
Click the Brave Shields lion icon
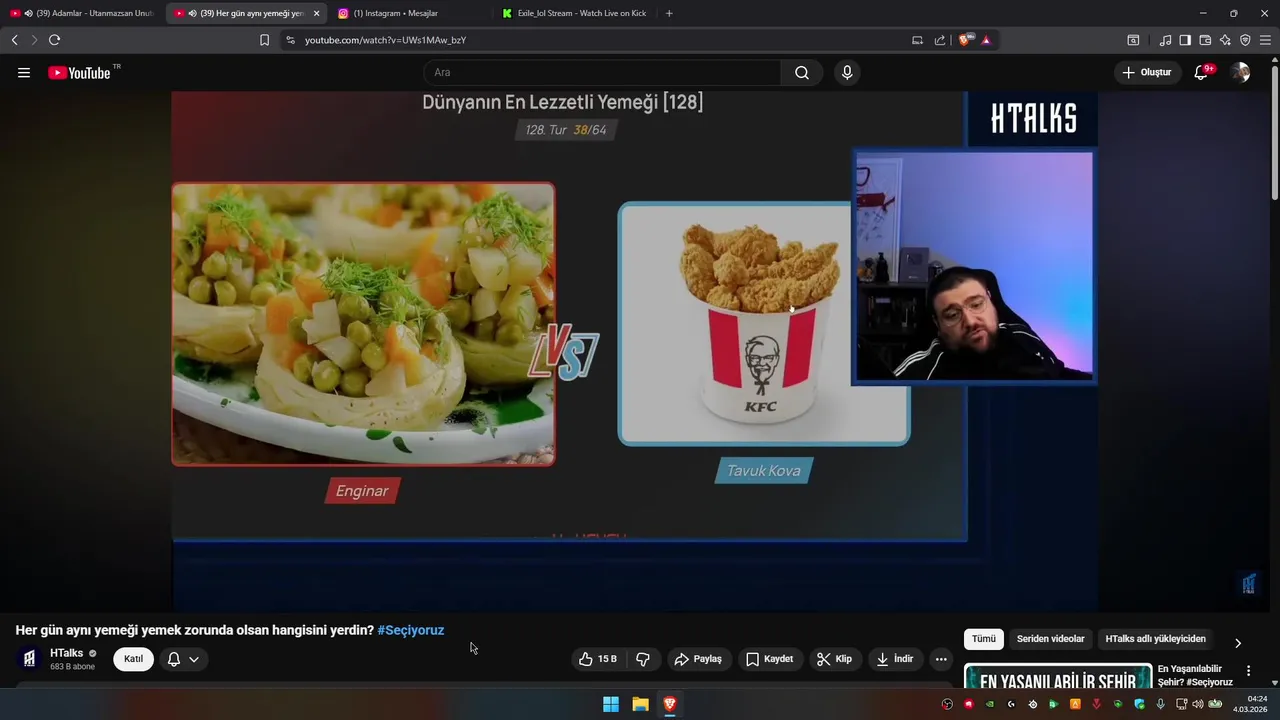[965, 40]
